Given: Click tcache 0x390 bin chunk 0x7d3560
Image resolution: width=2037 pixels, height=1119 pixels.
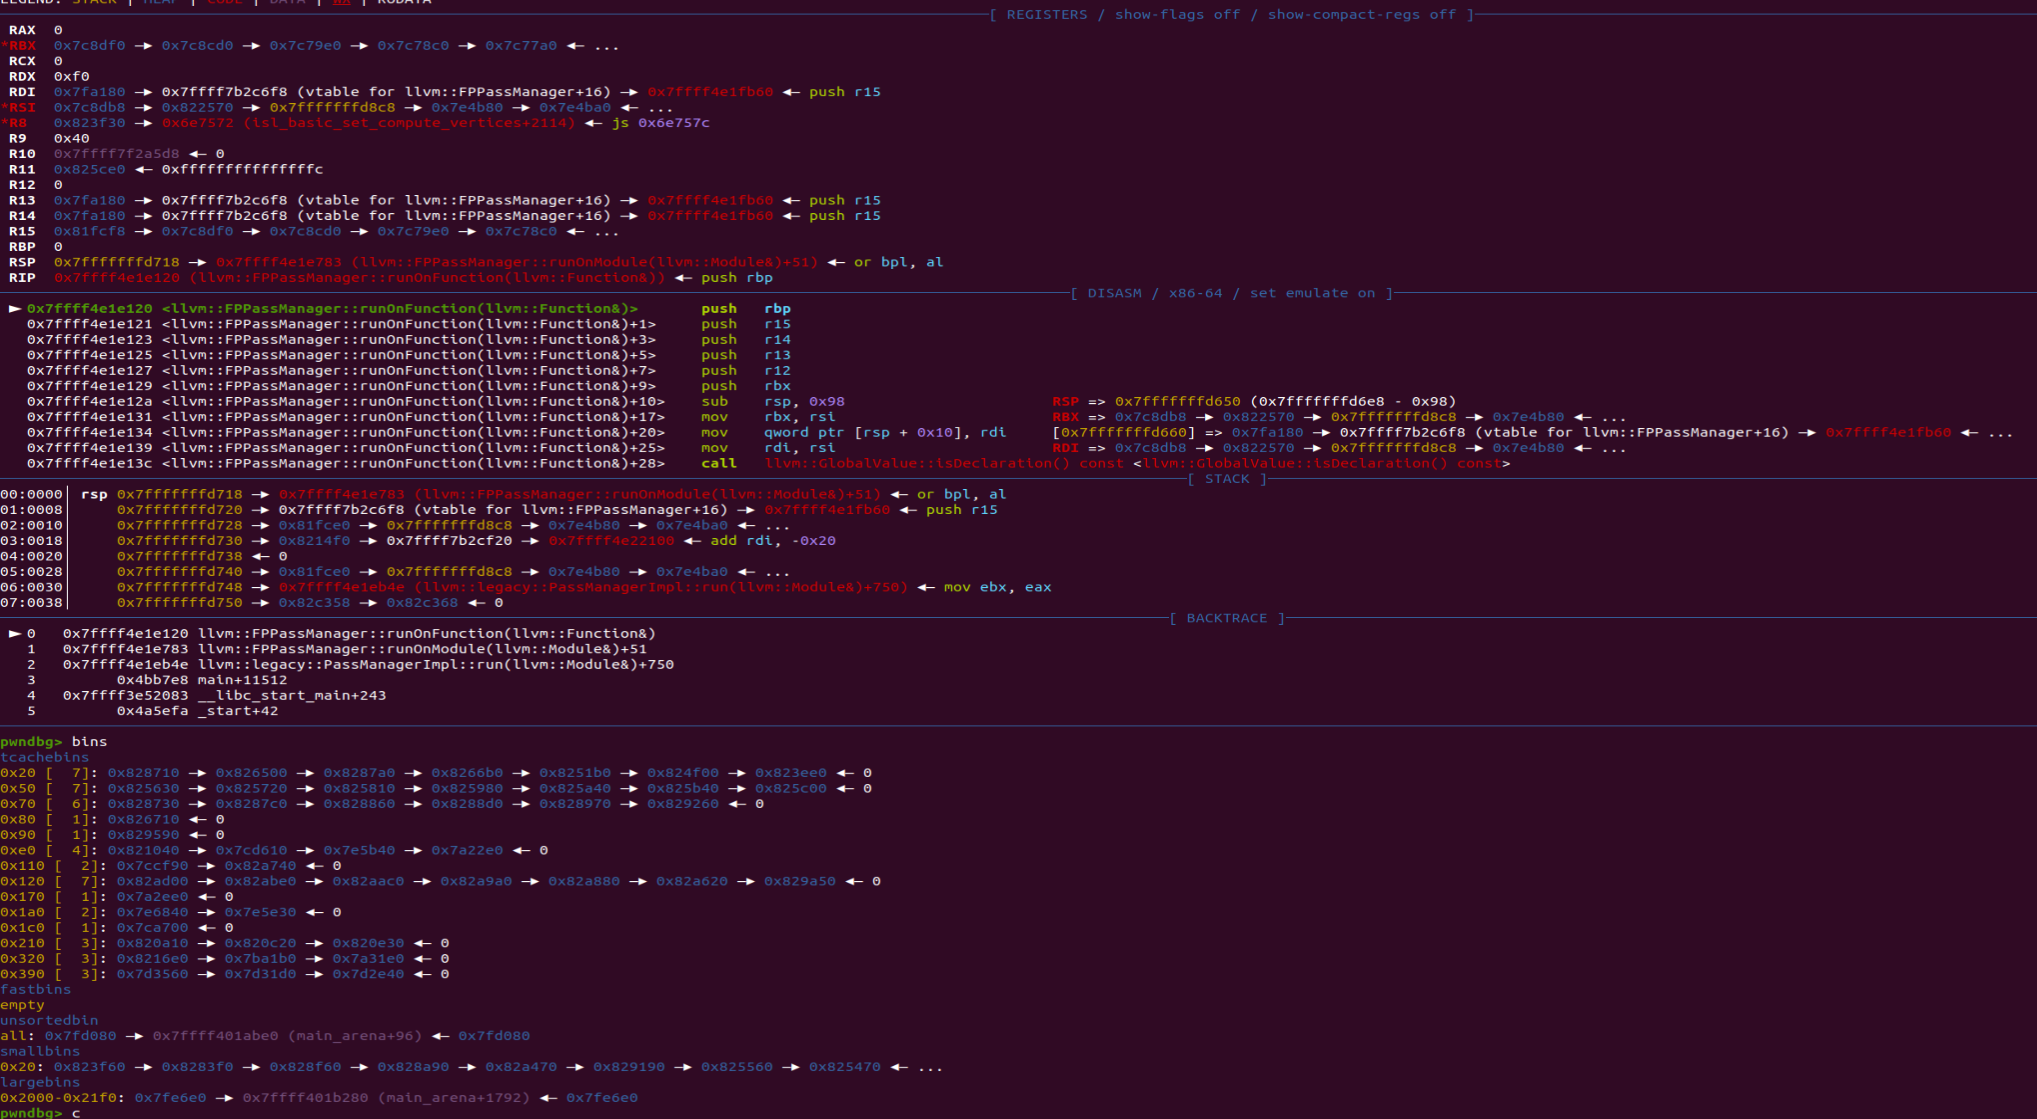Looking at the screenshot, I should tap(153, 975).
